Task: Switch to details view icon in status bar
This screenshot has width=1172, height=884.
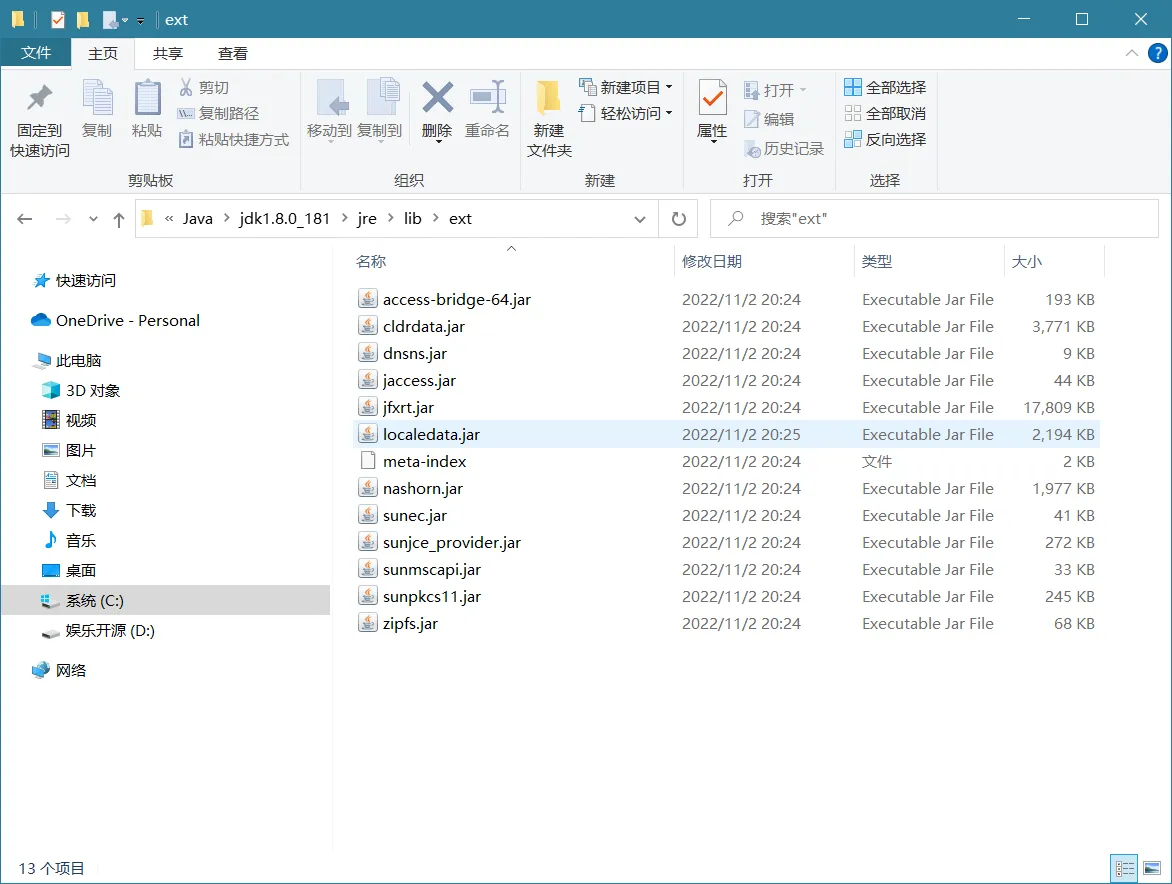Action: (x=1124, y=869)
